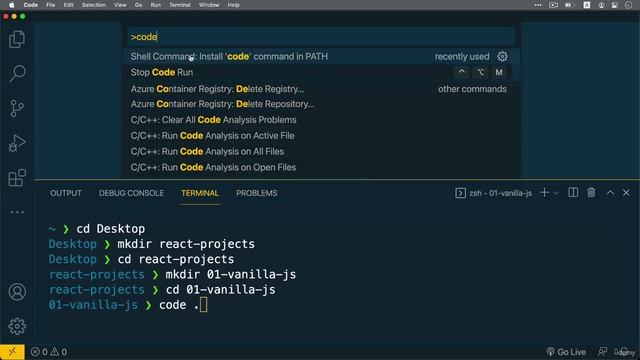The width and height of the screenshot is (640, 360).
Task: Open the new terminal launch profile dropdown
Action: tap(556, 193)
